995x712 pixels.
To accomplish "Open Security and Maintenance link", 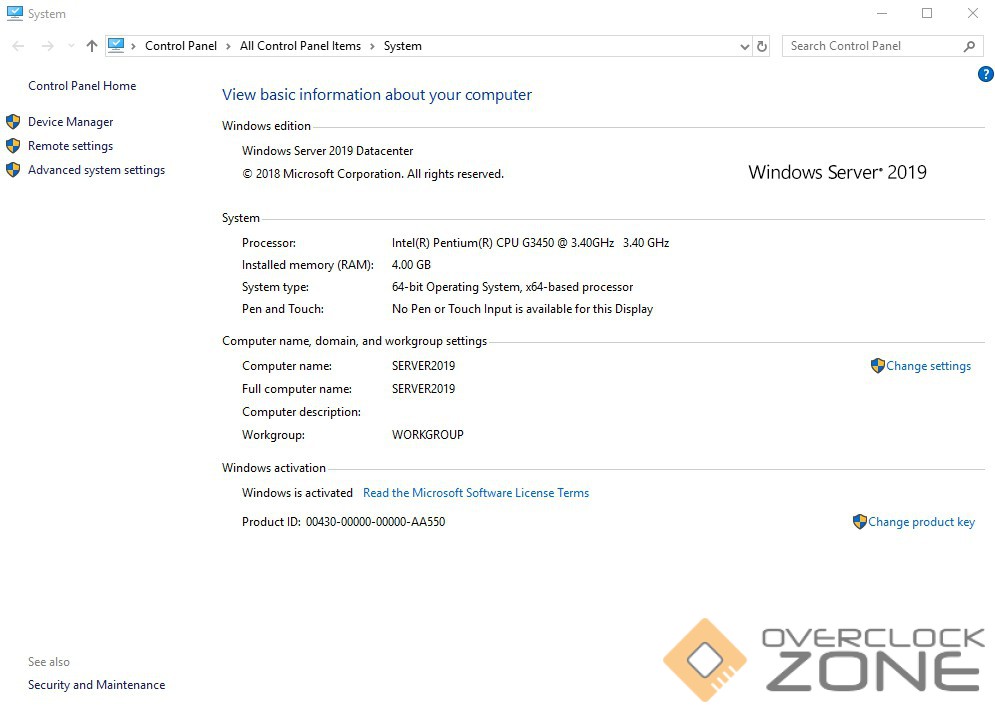I will click(96, 685).
